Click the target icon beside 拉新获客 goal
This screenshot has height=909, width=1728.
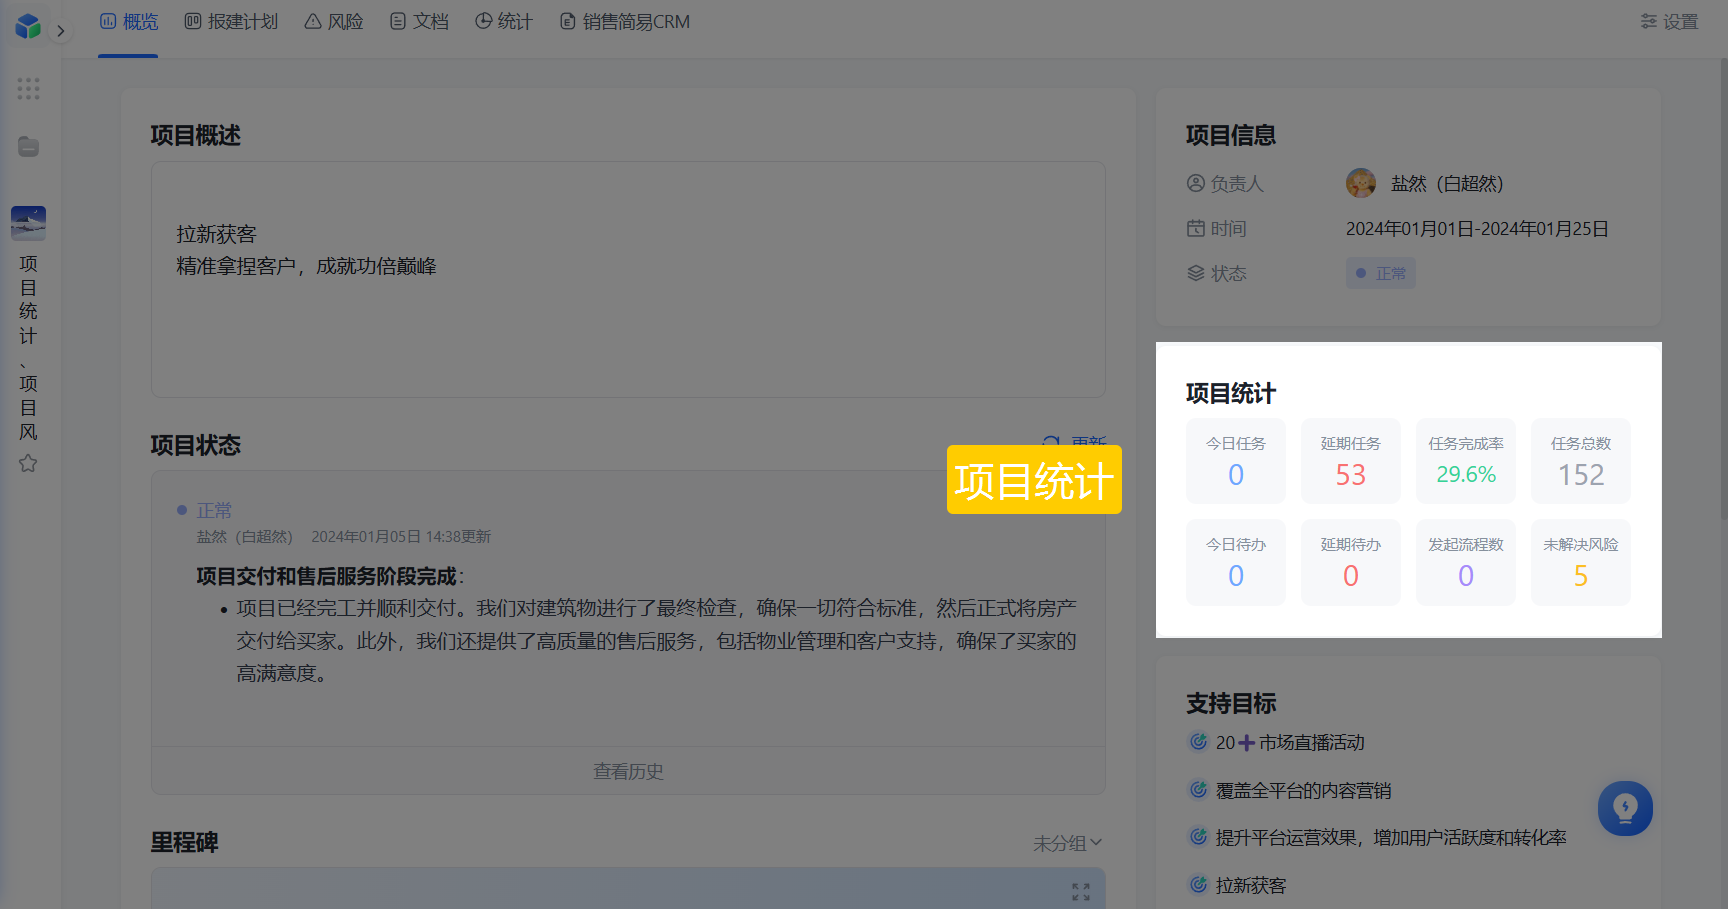[1198, 884]
